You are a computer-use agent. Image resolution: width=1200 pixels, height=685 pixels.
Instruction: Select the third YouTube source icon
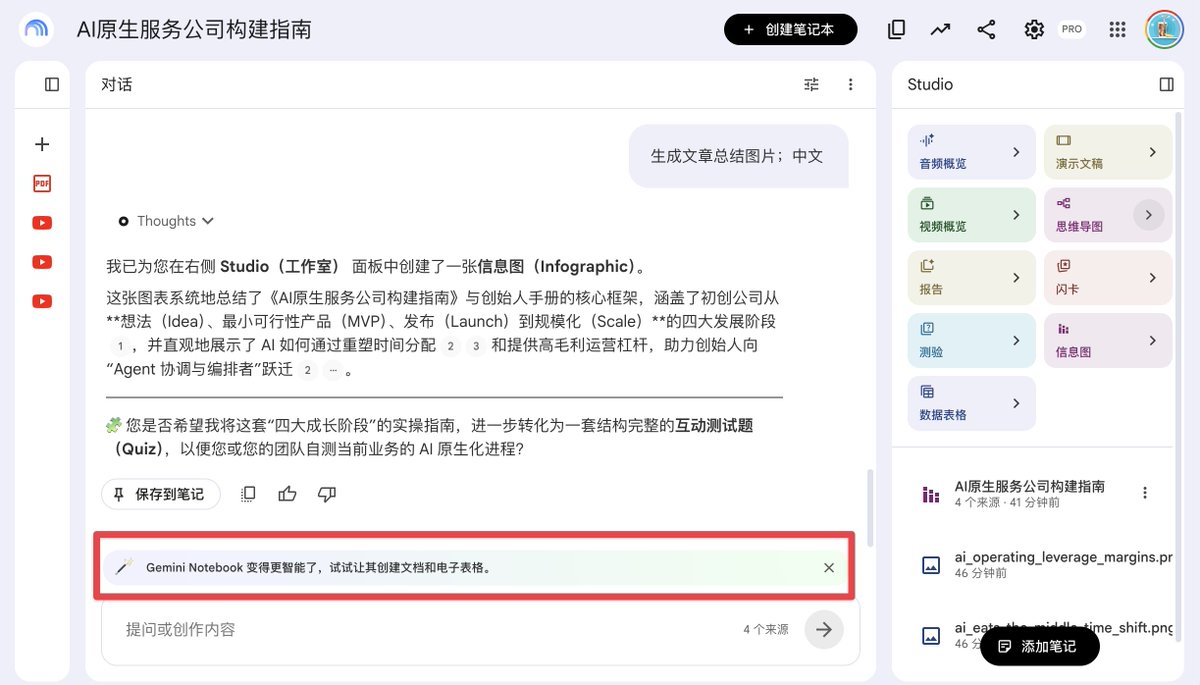(42, 301)
